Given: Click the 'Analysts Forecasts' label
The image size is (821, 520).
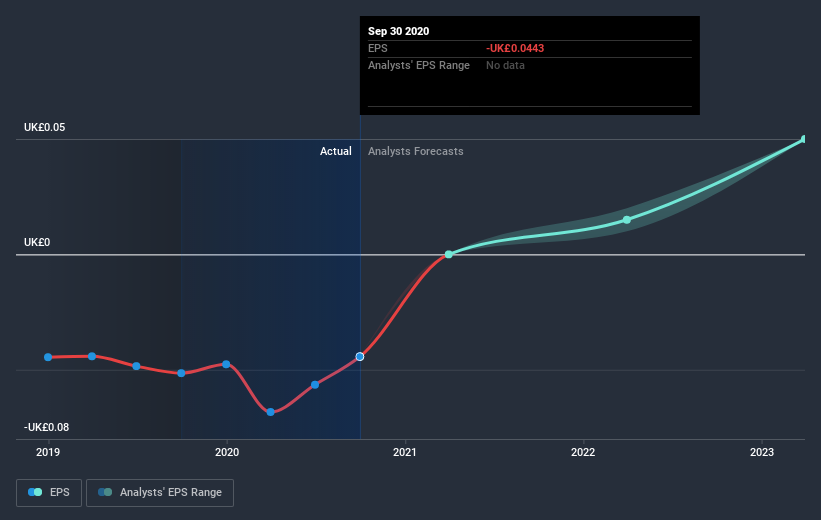Looking at the screenshot, I should click(x=416, y=151).
